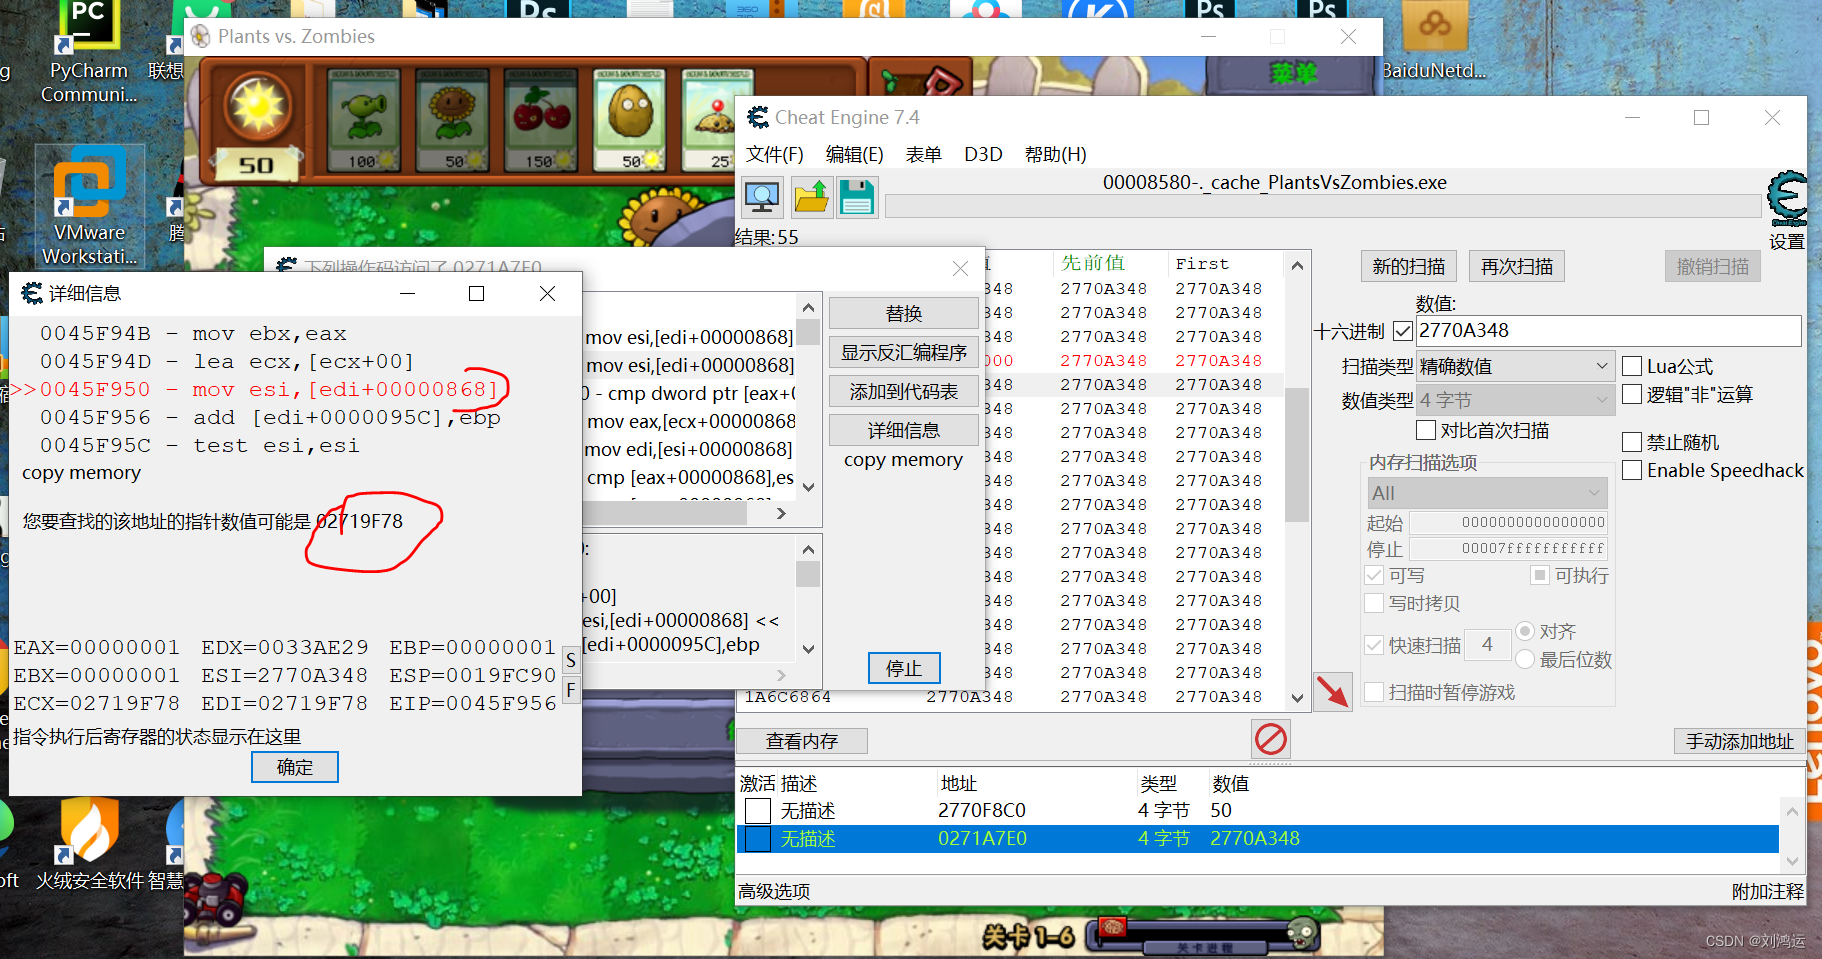Click the scan value input field
The image size is (1822, 959).
click(x=1609, y=331)
